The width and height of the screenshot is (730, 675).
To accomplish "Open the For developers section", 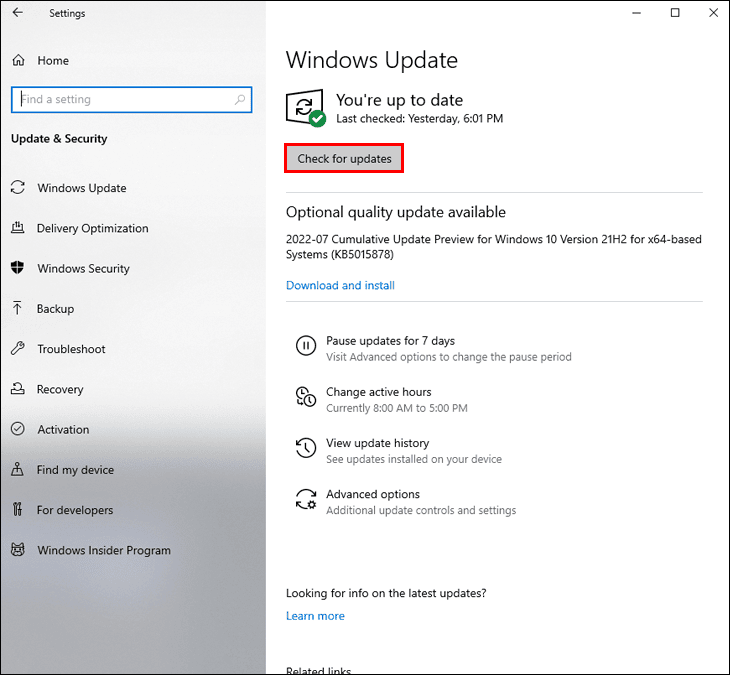I will 75,510.
